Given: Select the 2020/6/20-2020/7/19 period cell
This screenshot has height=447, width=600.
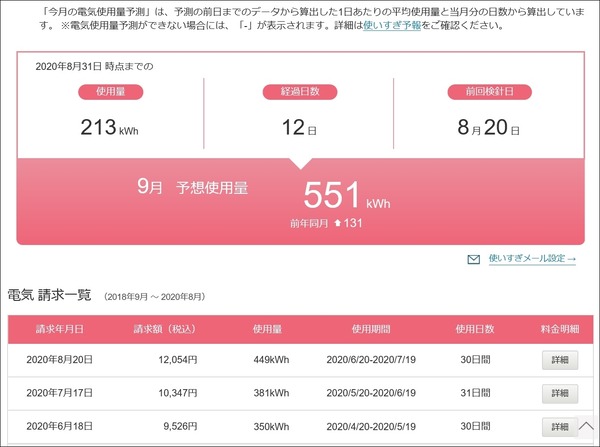Looking at the screenshot, I should click(371, 360).
